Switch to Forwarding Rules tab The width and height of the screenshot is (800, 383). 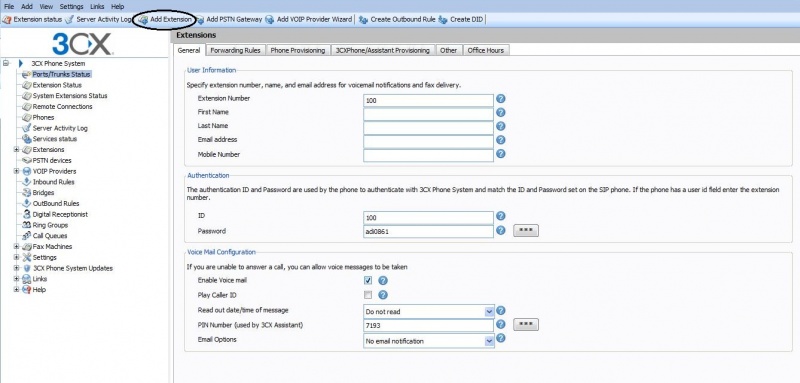coord(235,50)
